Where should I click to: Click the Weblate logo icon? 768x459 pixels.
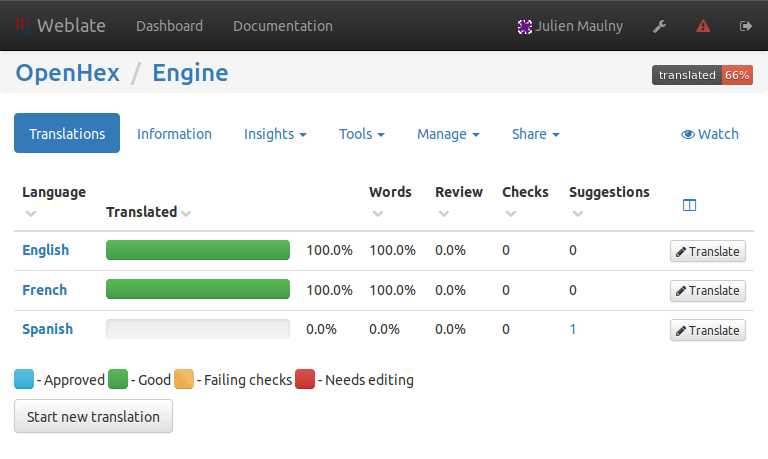23,26
